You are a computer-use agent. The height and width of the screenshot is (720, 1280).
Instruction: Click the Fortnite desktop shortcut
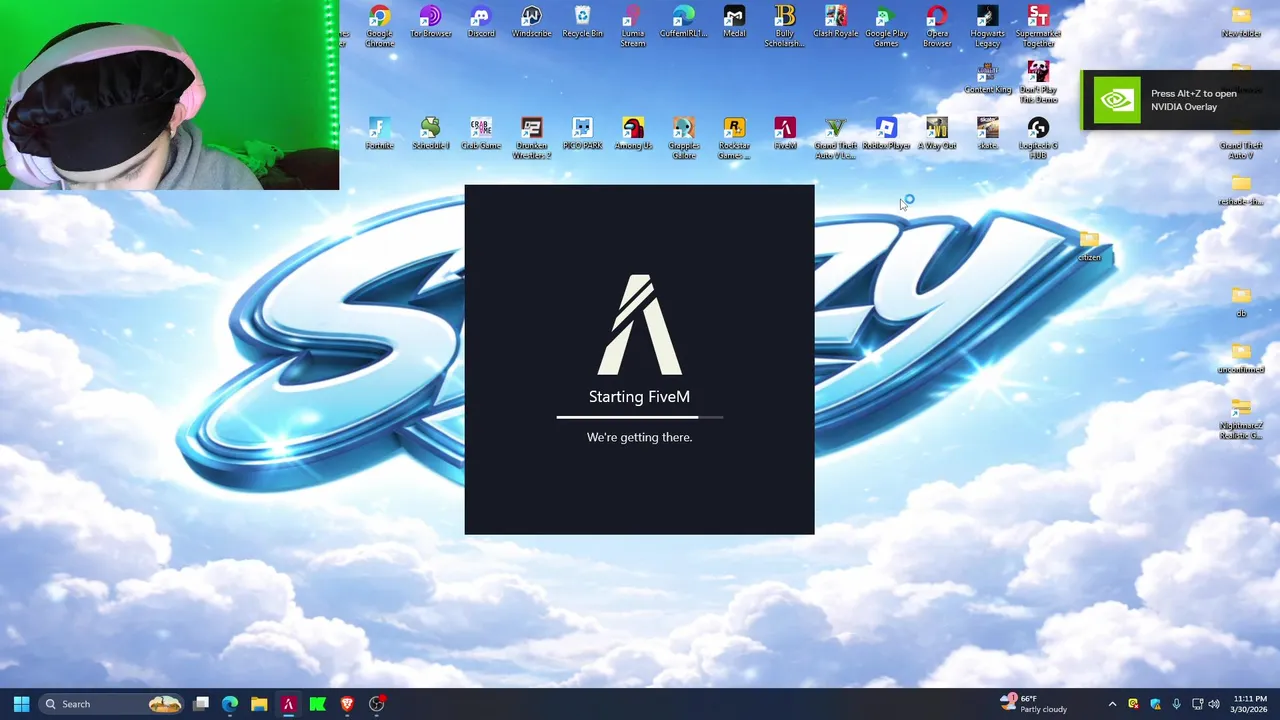pyautogui.click(x=380, y=134)
